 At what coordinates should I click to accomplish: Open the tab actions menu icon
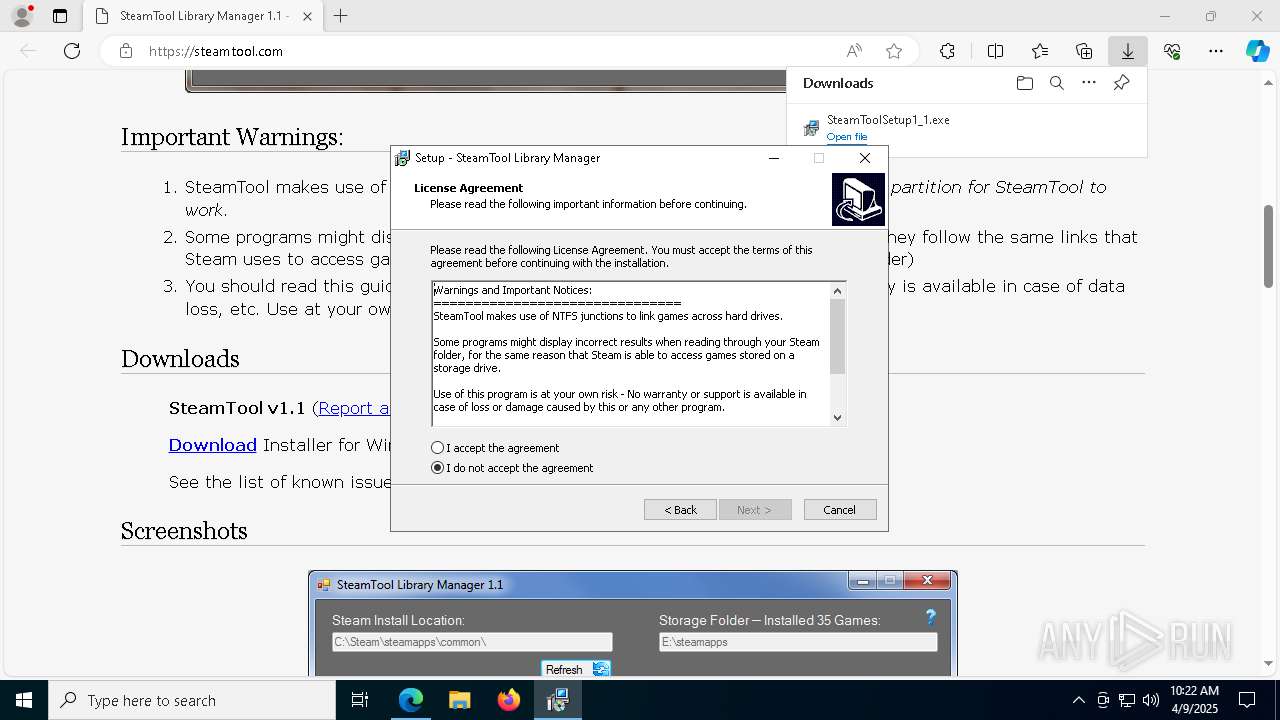click(x=60, y=16)
